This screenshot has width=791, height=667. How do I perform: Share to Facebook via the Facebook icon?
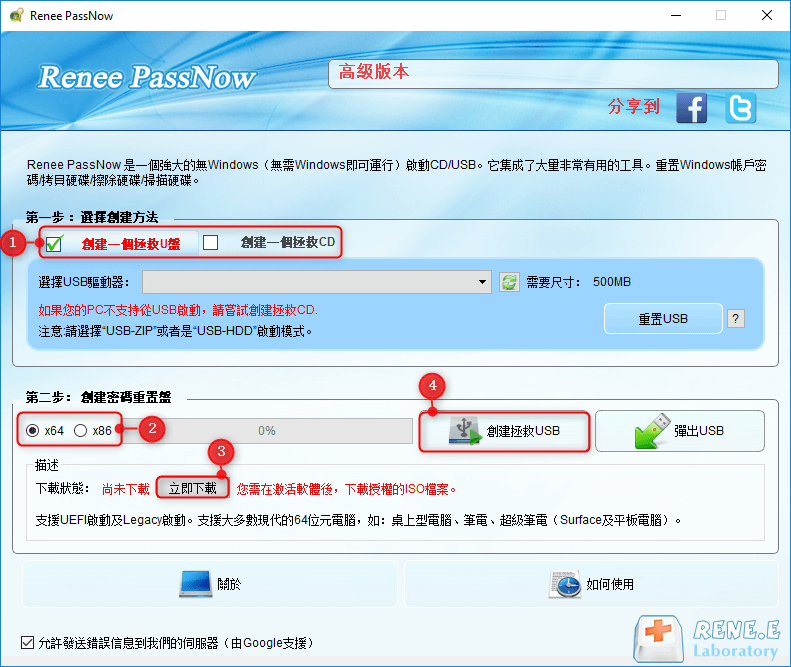691,107
